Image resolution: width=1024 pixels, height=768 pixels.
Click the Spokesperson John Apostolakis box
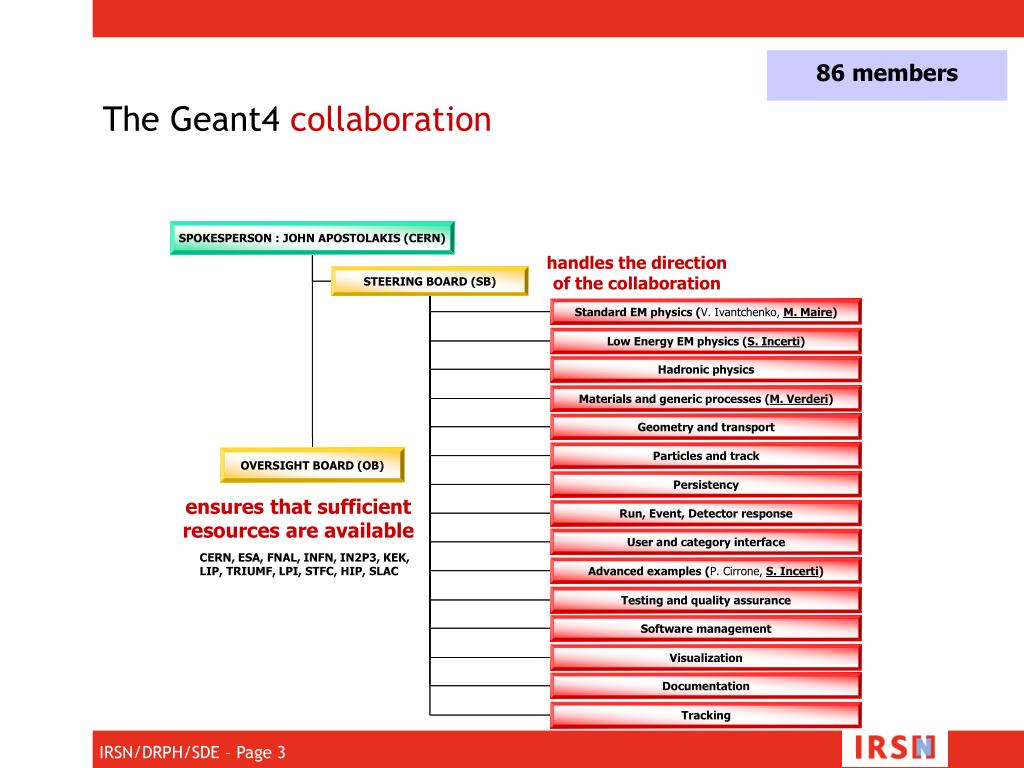point(312,238)
